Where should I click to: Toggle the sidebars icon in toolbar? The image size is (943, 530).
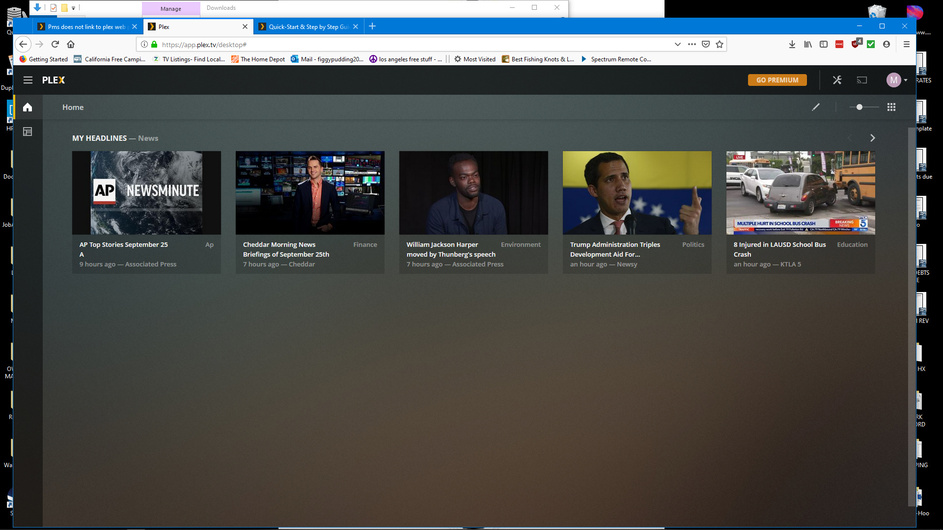(x=823, y=44)
